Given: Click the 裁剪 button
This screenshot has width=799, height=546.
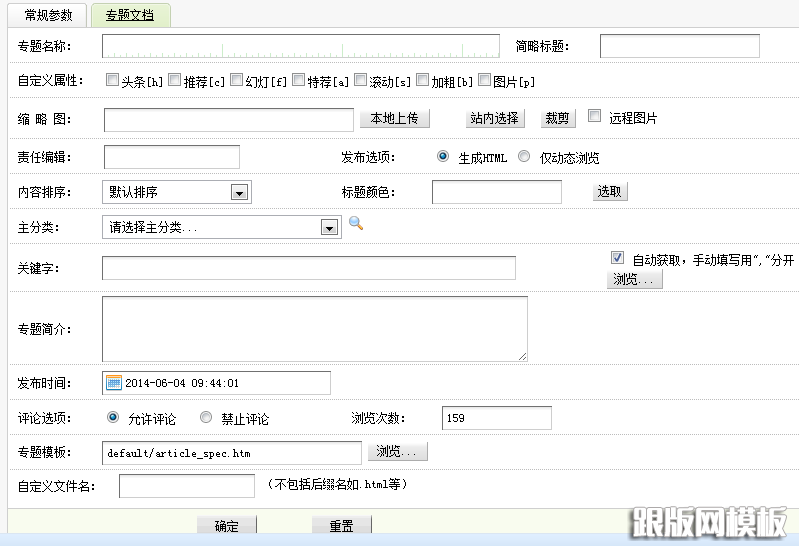Looking at the screenshot, I should point(558,118).
